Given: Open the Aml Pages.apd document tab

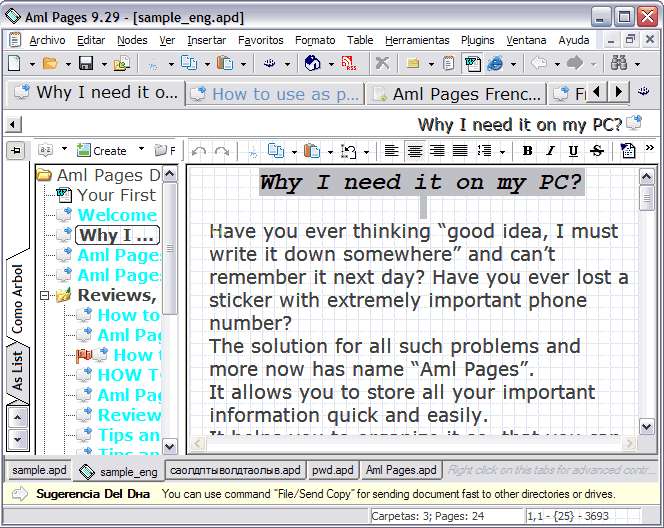Looking at the screenshot, I should (401, 470).
